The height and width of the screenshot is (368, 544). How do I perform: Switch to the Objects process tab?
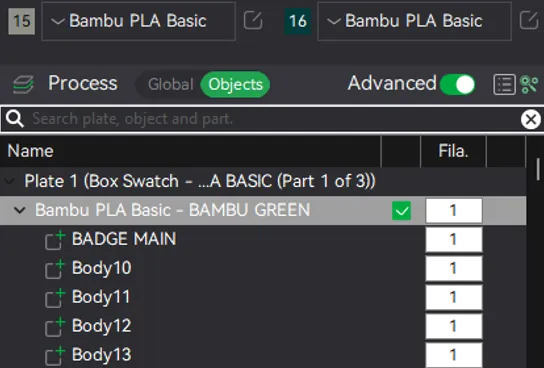click(x=235, y=84)
